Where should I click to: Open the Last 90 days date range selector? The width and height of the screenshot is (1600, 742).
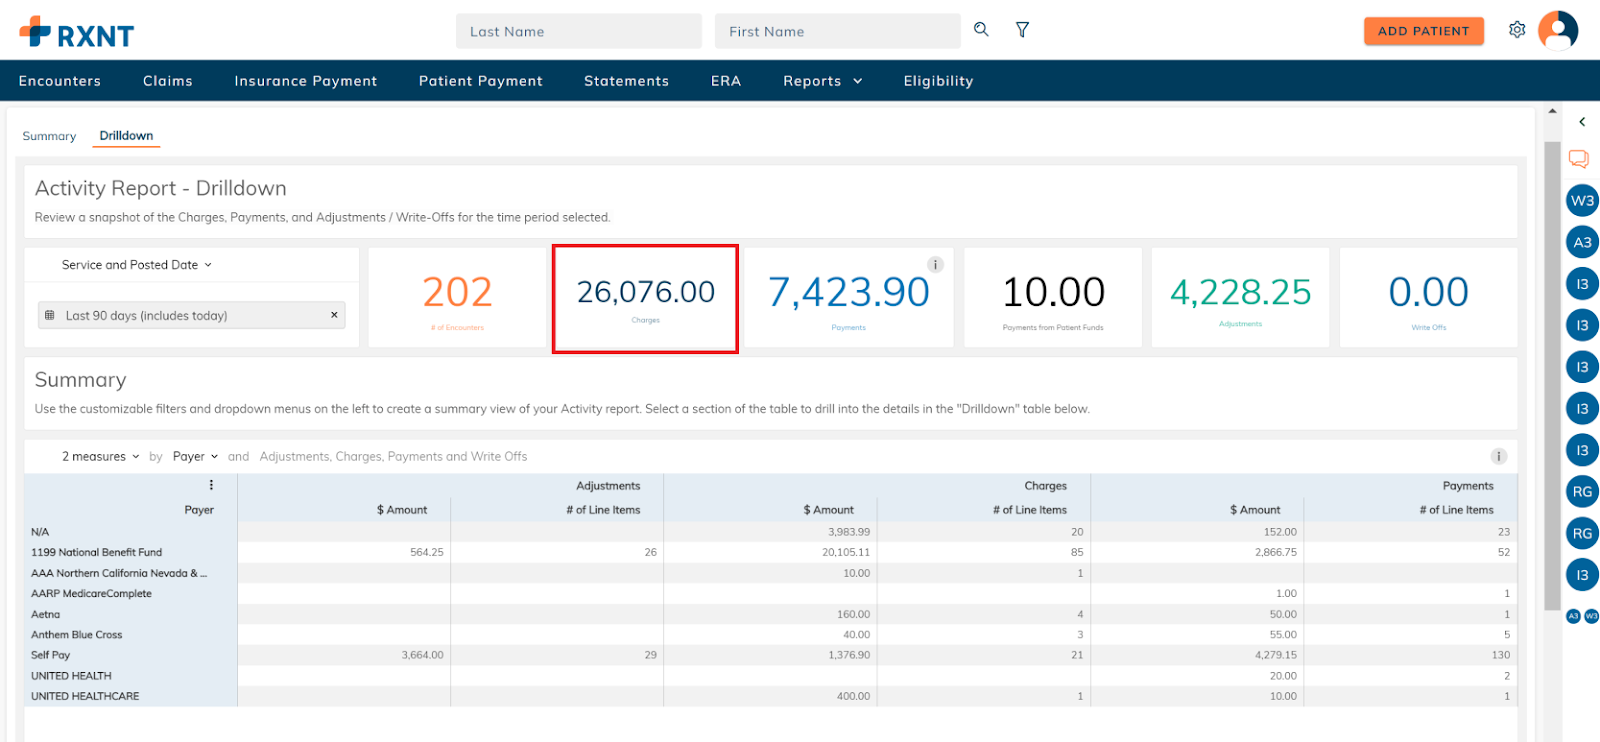tap(191, 315)
